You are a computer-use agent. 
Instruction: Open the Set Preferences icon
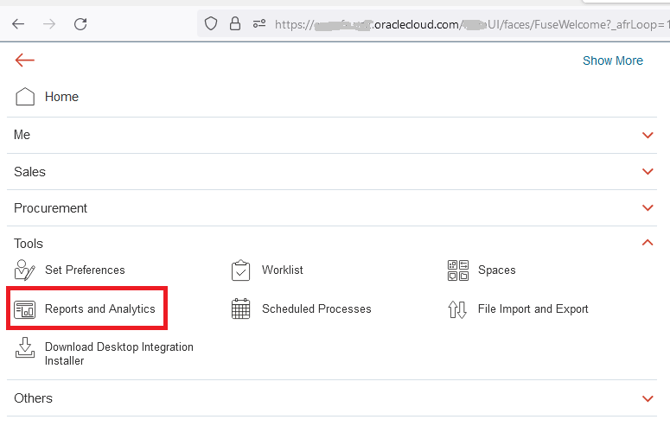[26, 270]
